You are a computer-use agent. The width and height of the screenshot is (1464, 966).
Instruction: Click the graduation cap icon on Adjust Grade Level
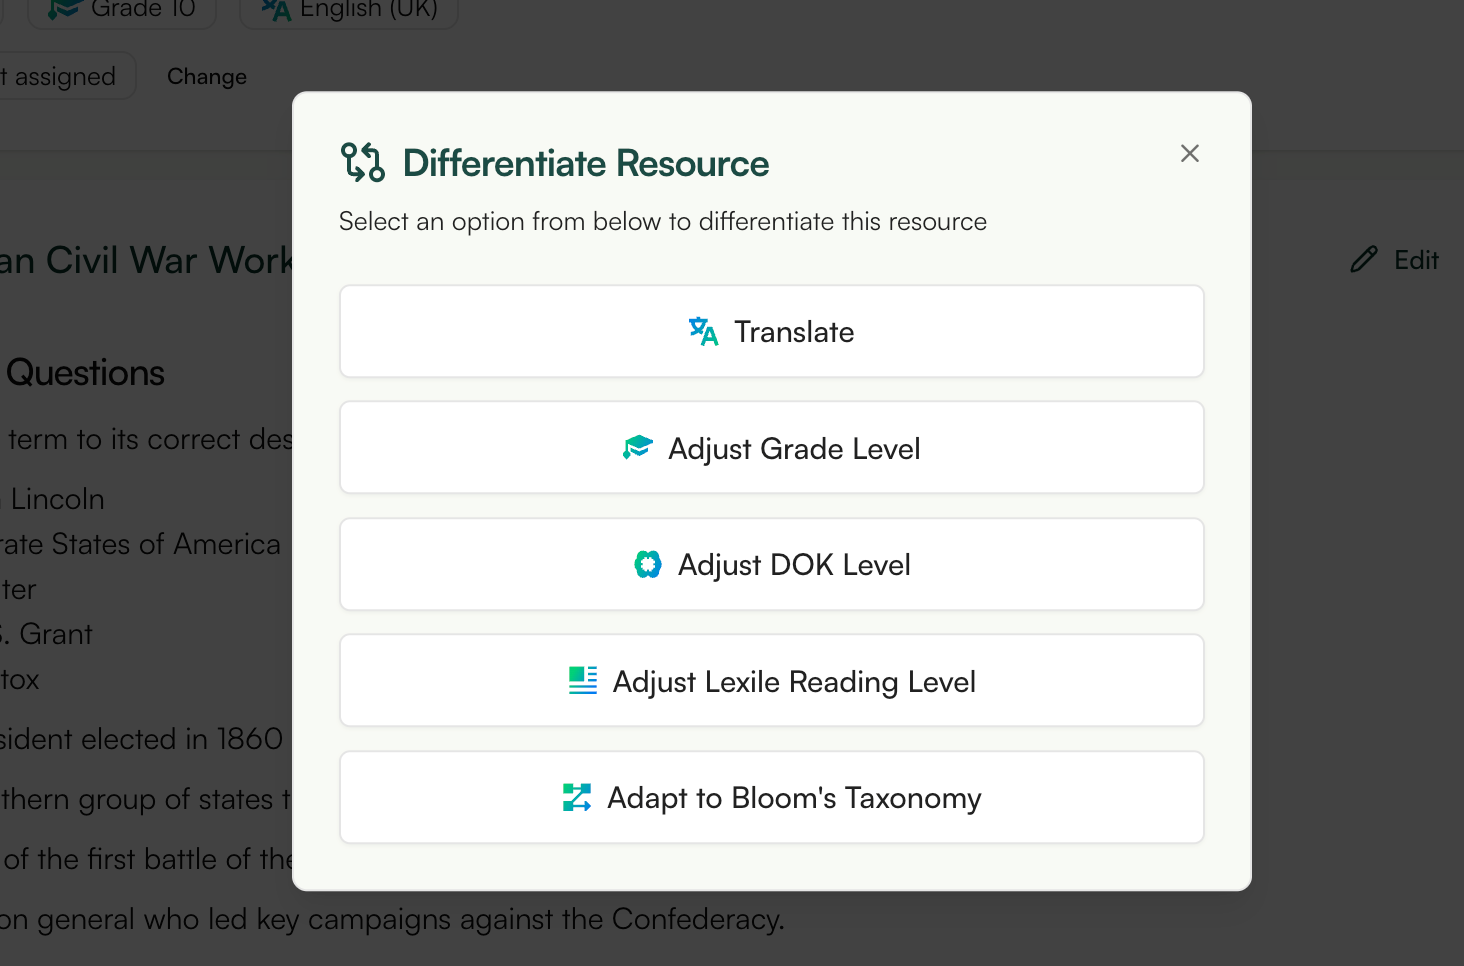(637, 448)
